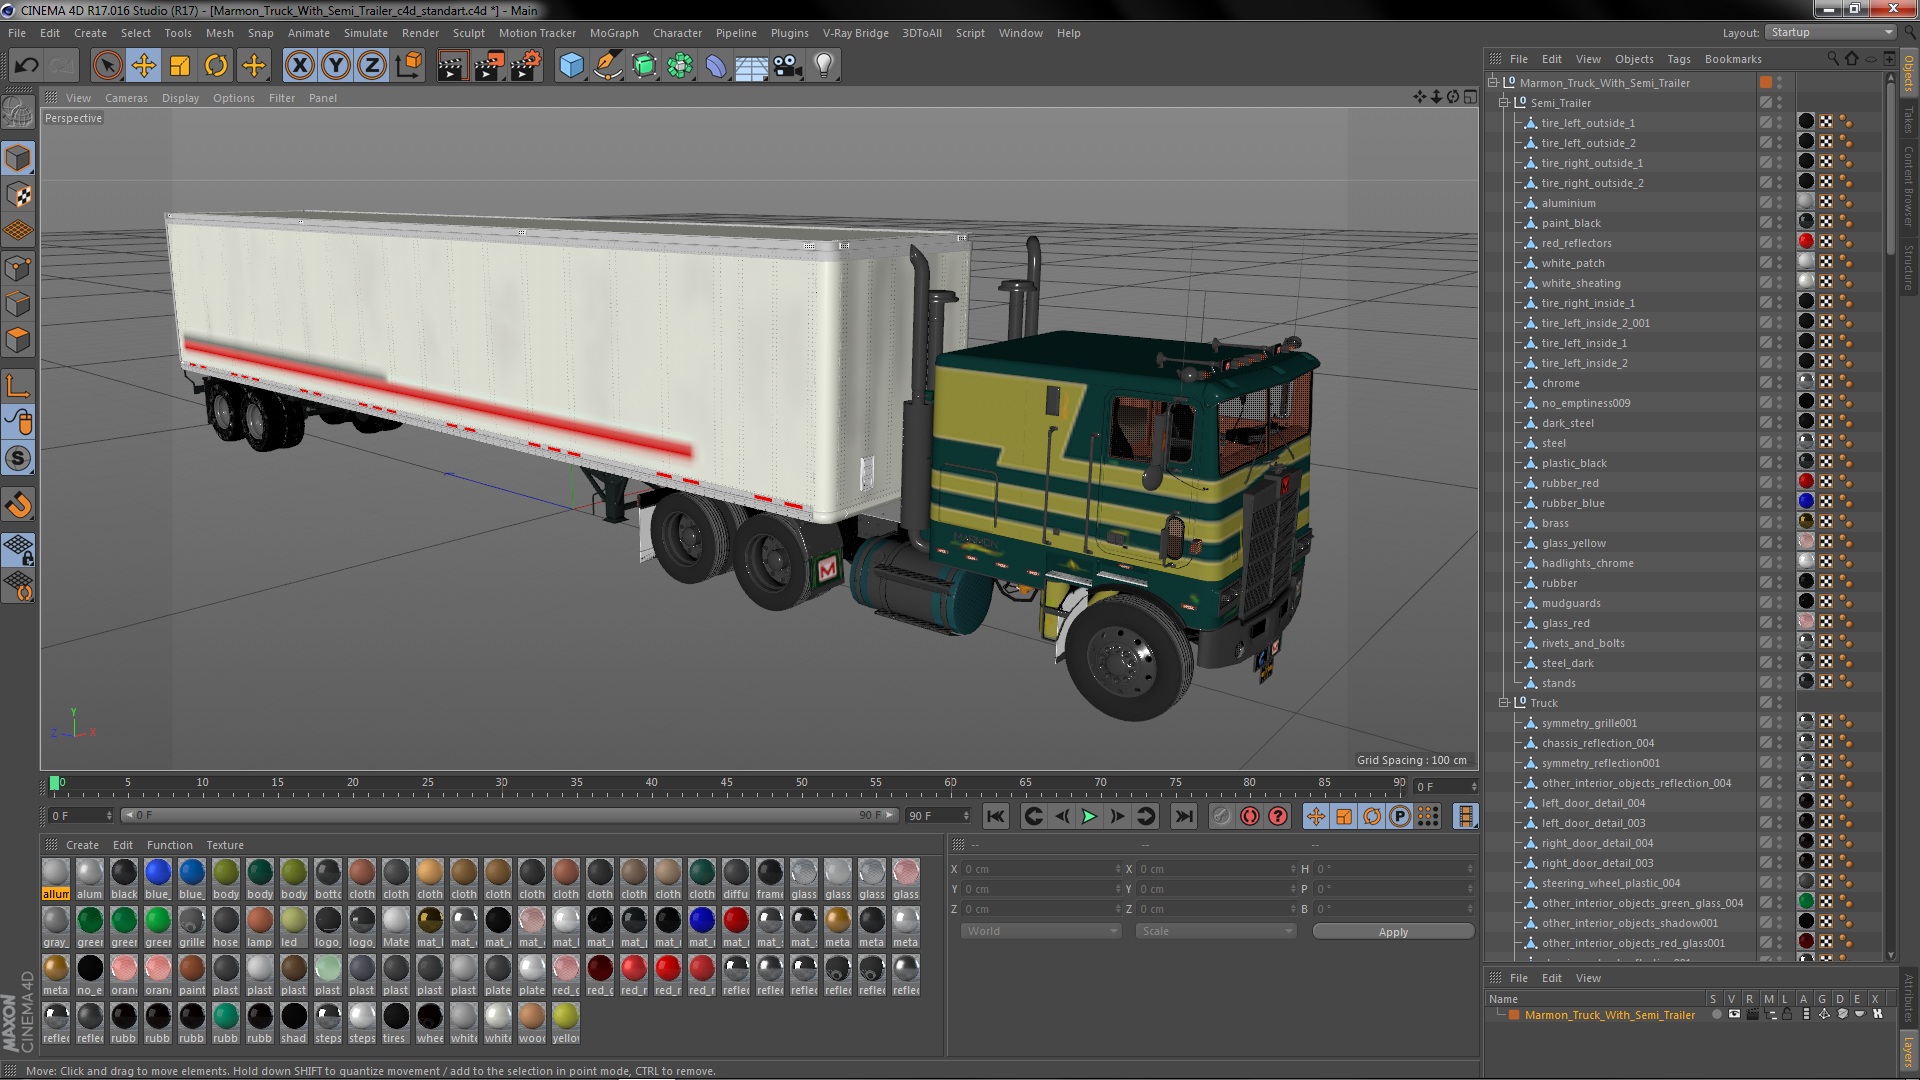The width and height of the screenshot is (1920, 1080).
Task: Open the Spline Pen tool
Action: pos(607,66)
